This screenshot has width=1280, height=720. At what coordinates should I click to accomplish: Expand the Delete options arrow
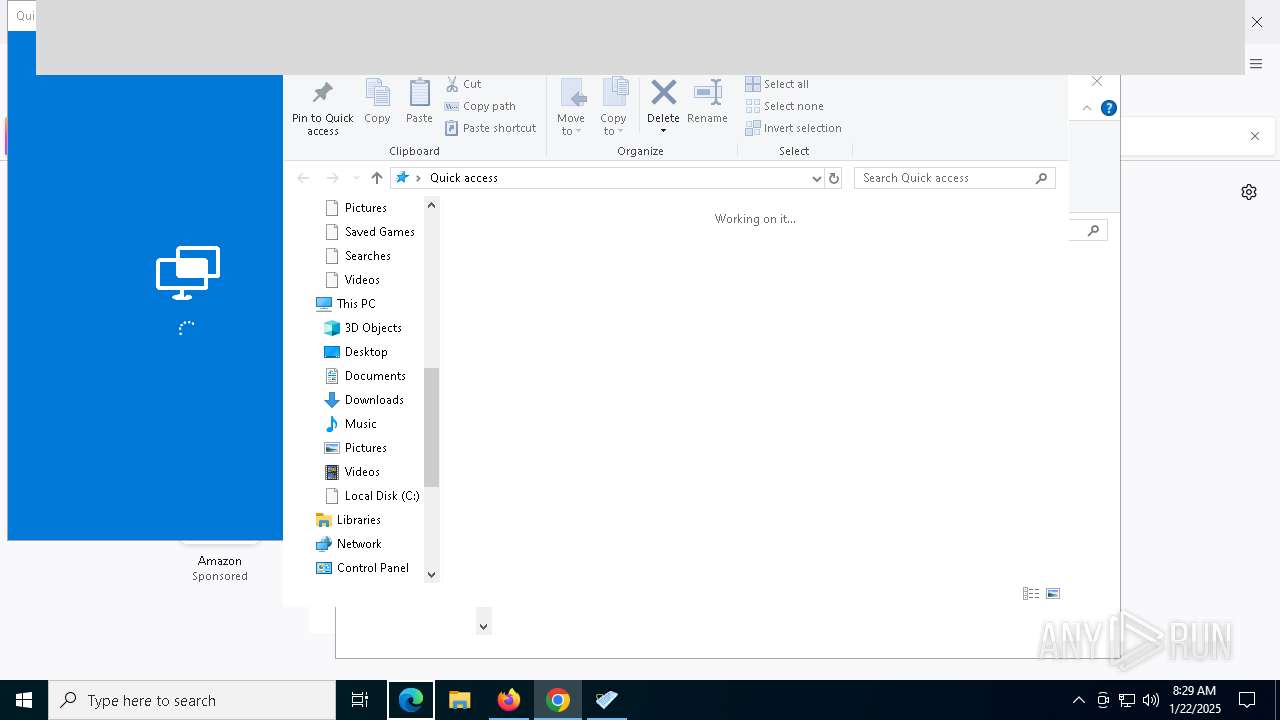pos(663,130)
